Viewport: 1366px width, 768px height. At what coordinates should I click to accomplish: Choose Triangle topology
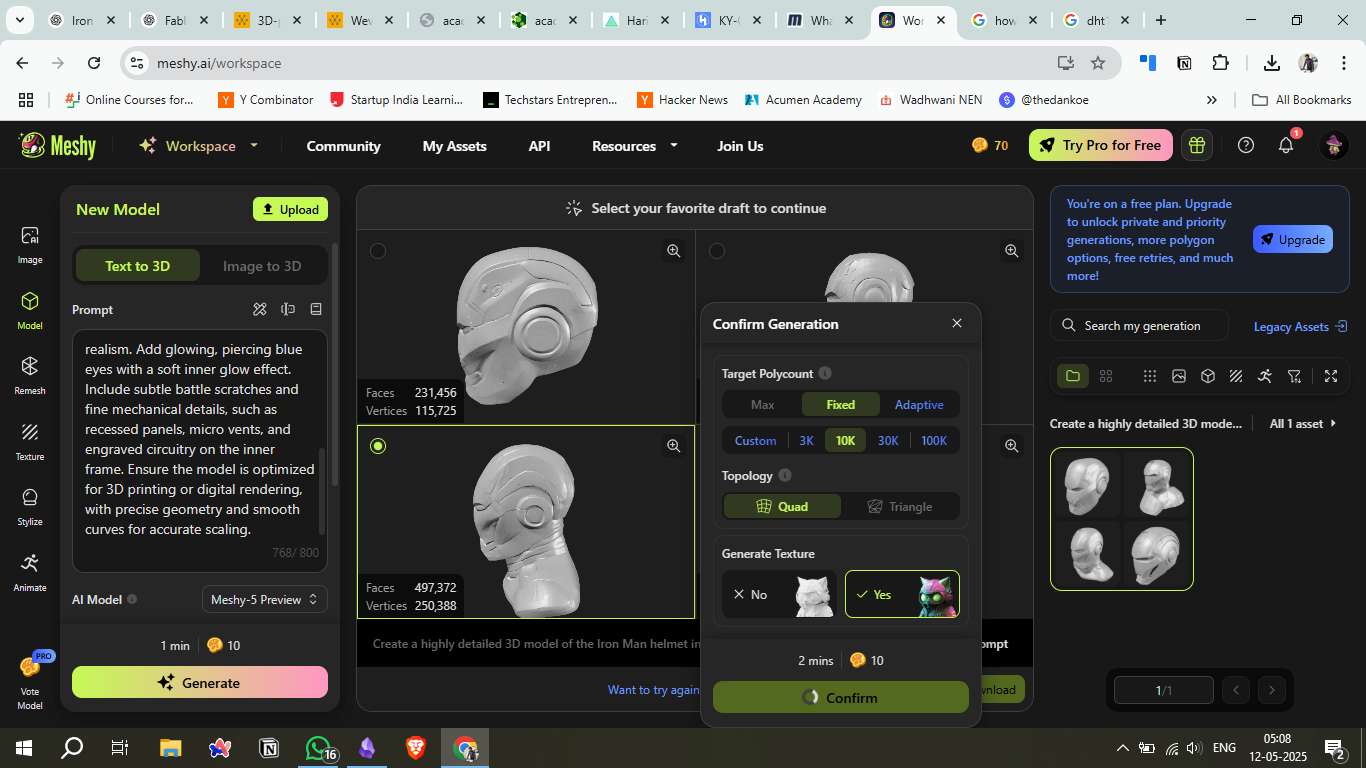(899, 506)
